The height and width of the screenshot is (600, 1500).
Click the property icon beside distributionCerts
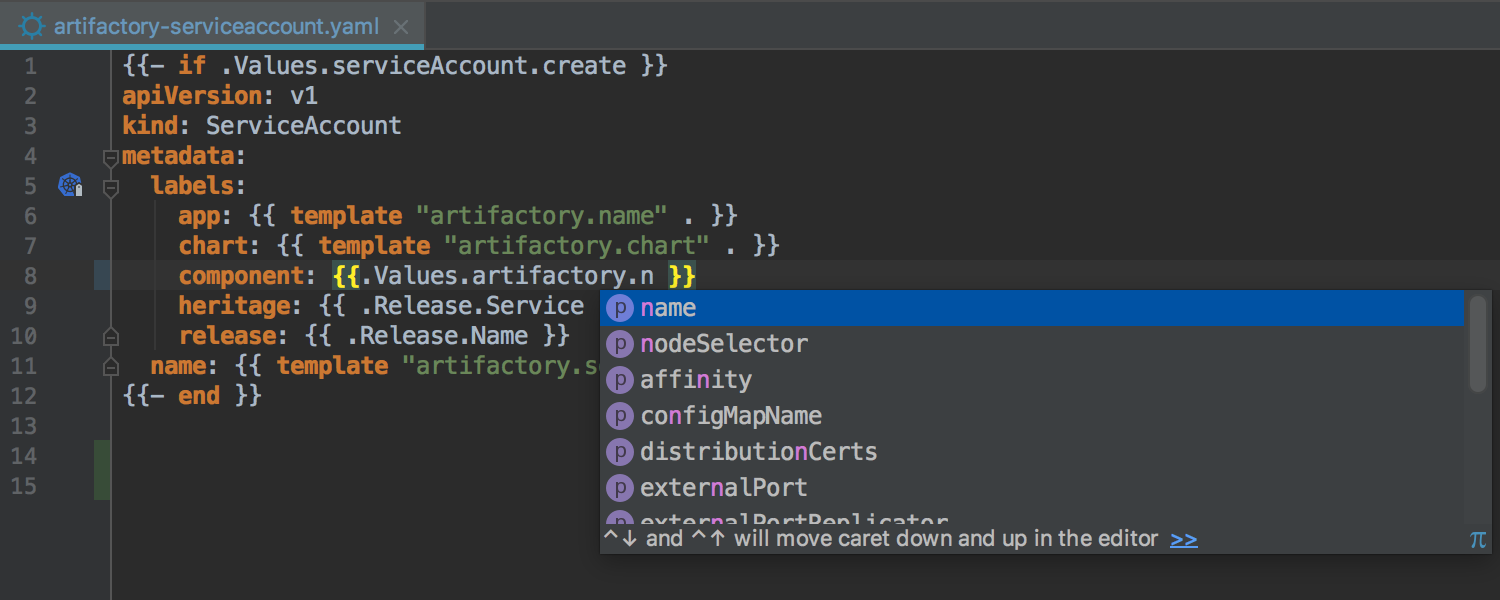coord(621,452)
